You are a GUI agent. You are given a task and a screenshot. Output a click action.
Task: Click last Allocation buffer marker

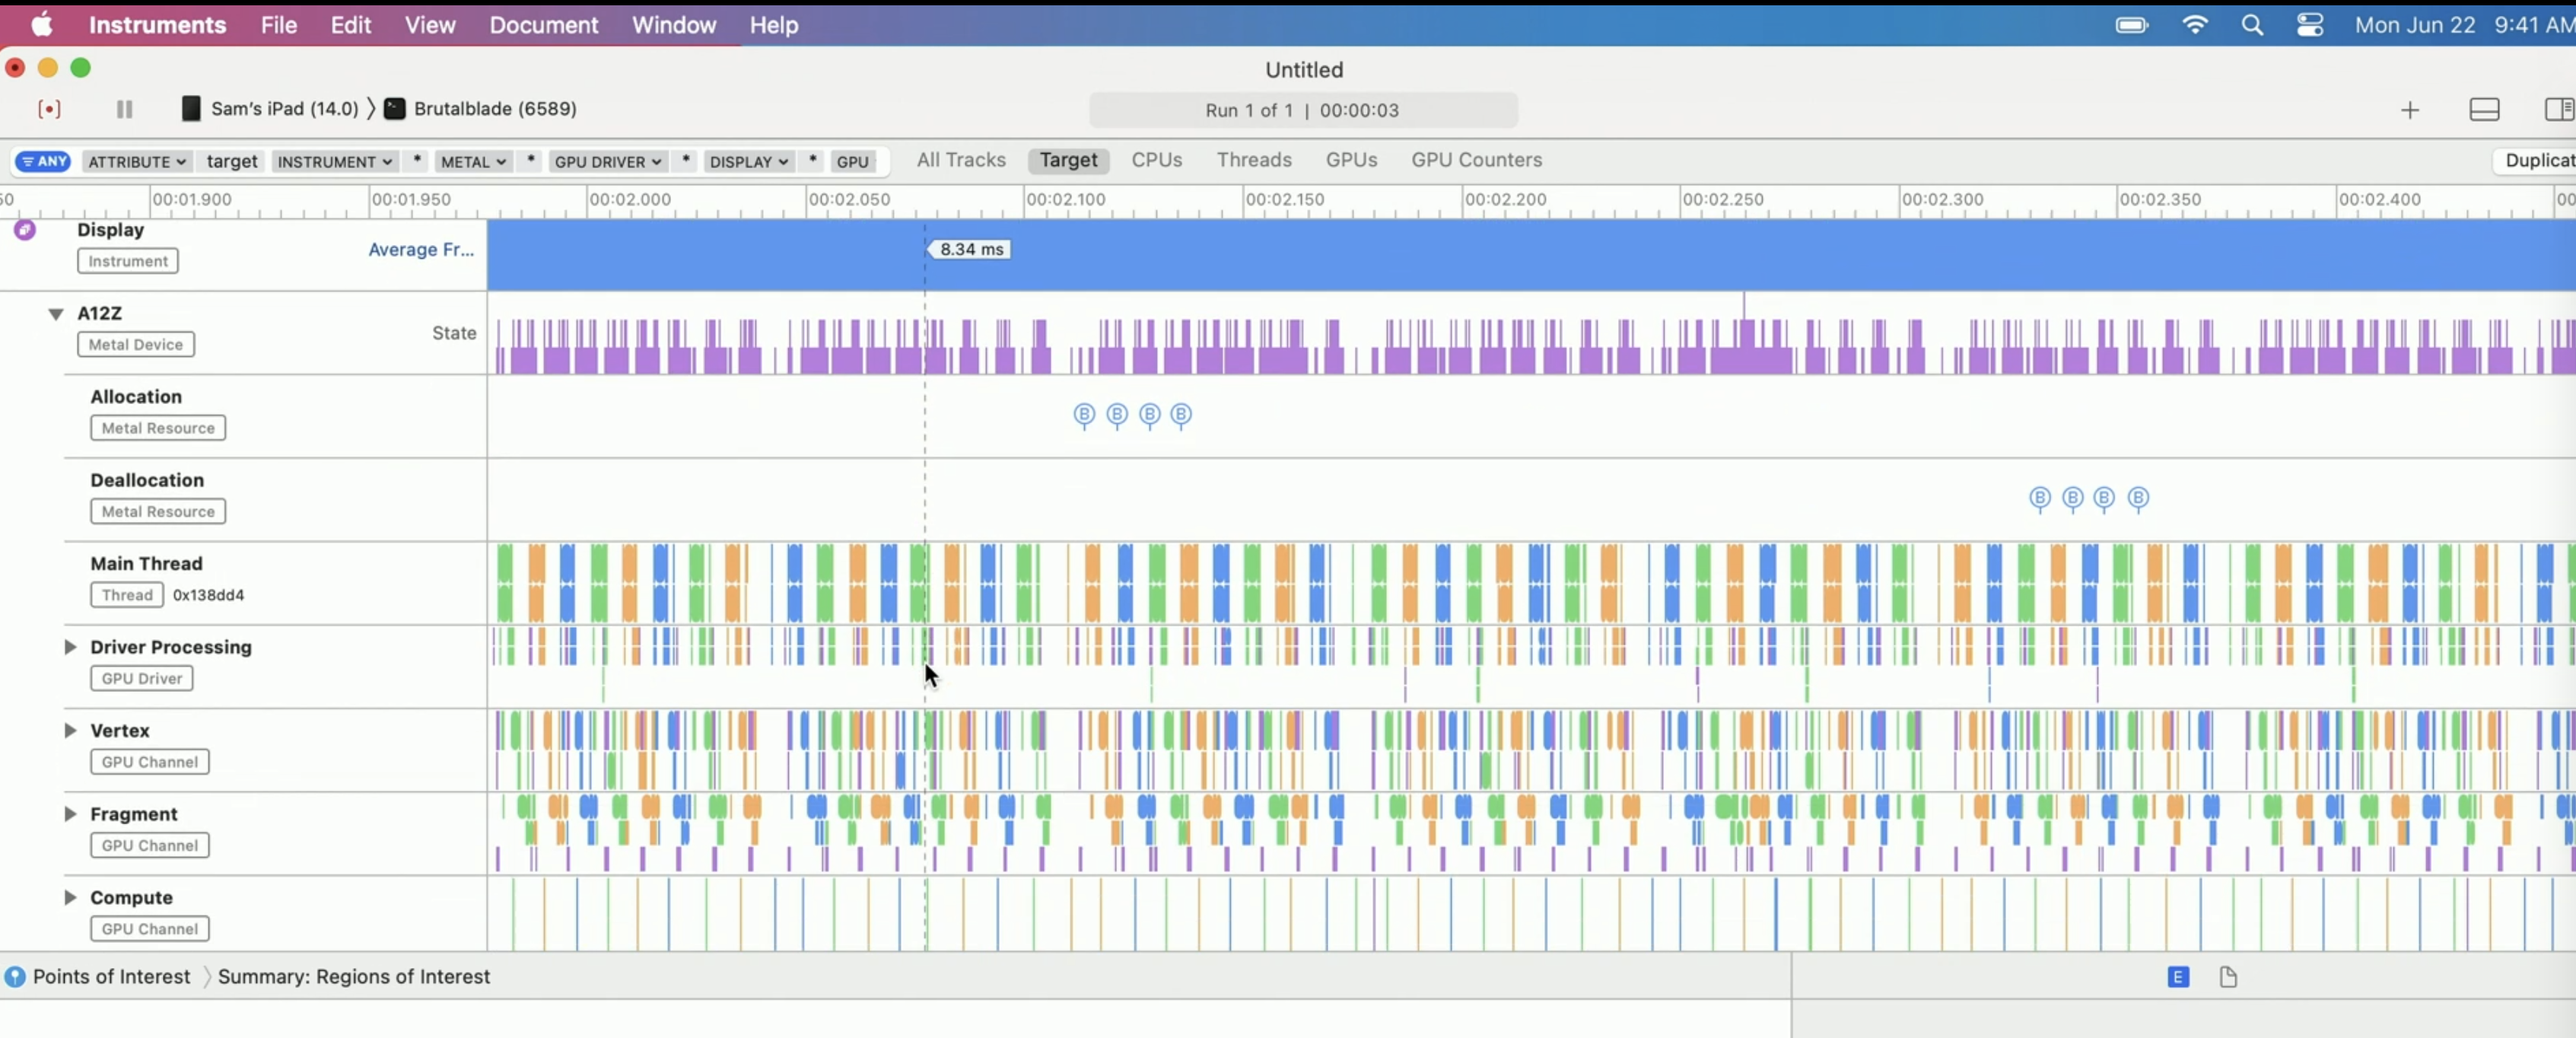click(x=1181, y=416)
